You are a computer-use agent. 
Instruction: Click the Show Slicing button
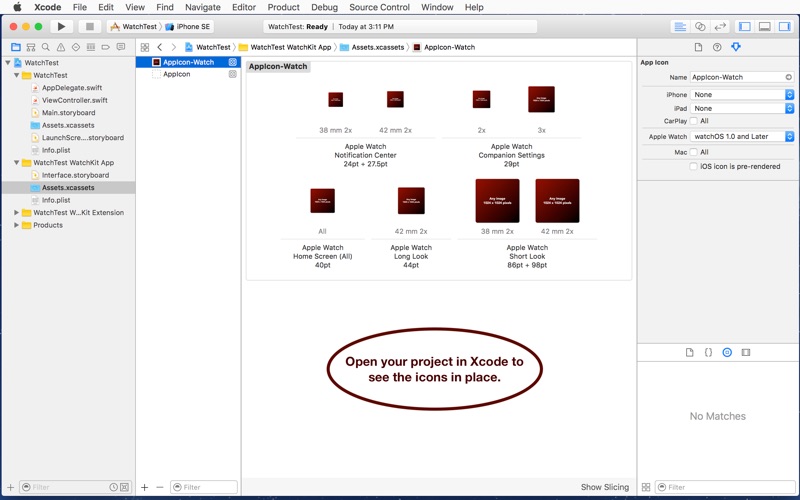605,487
